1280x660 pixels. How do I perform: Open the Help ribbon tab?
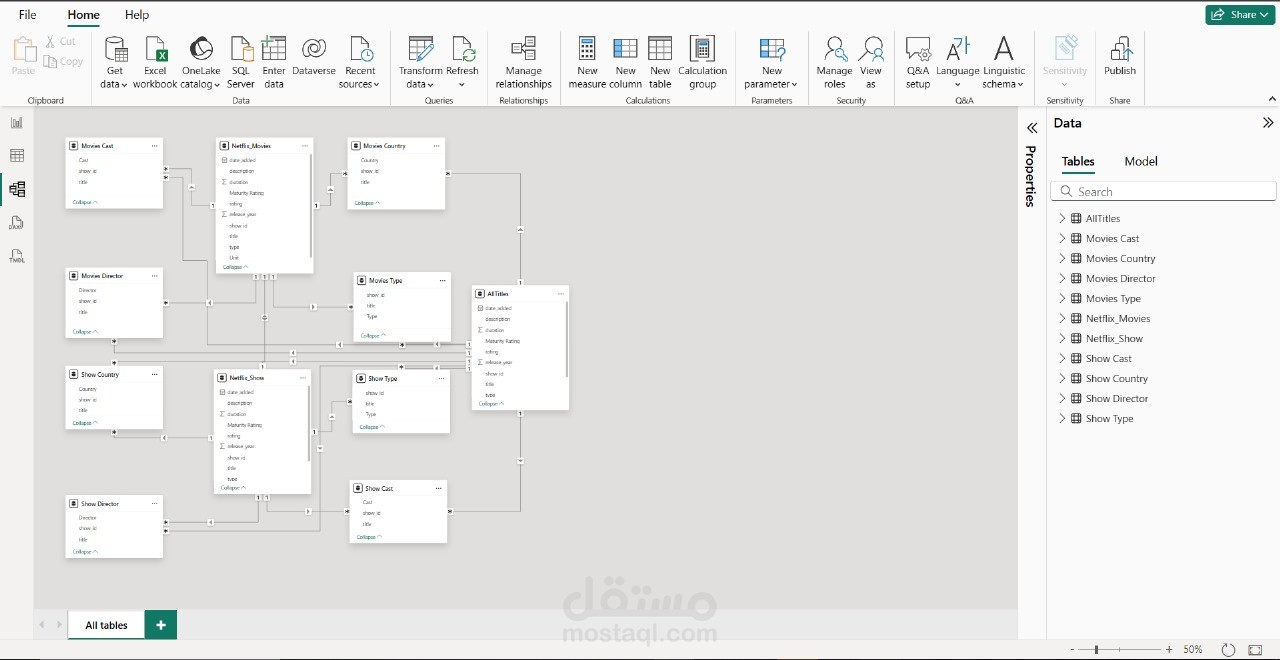(x=137, y=15)
